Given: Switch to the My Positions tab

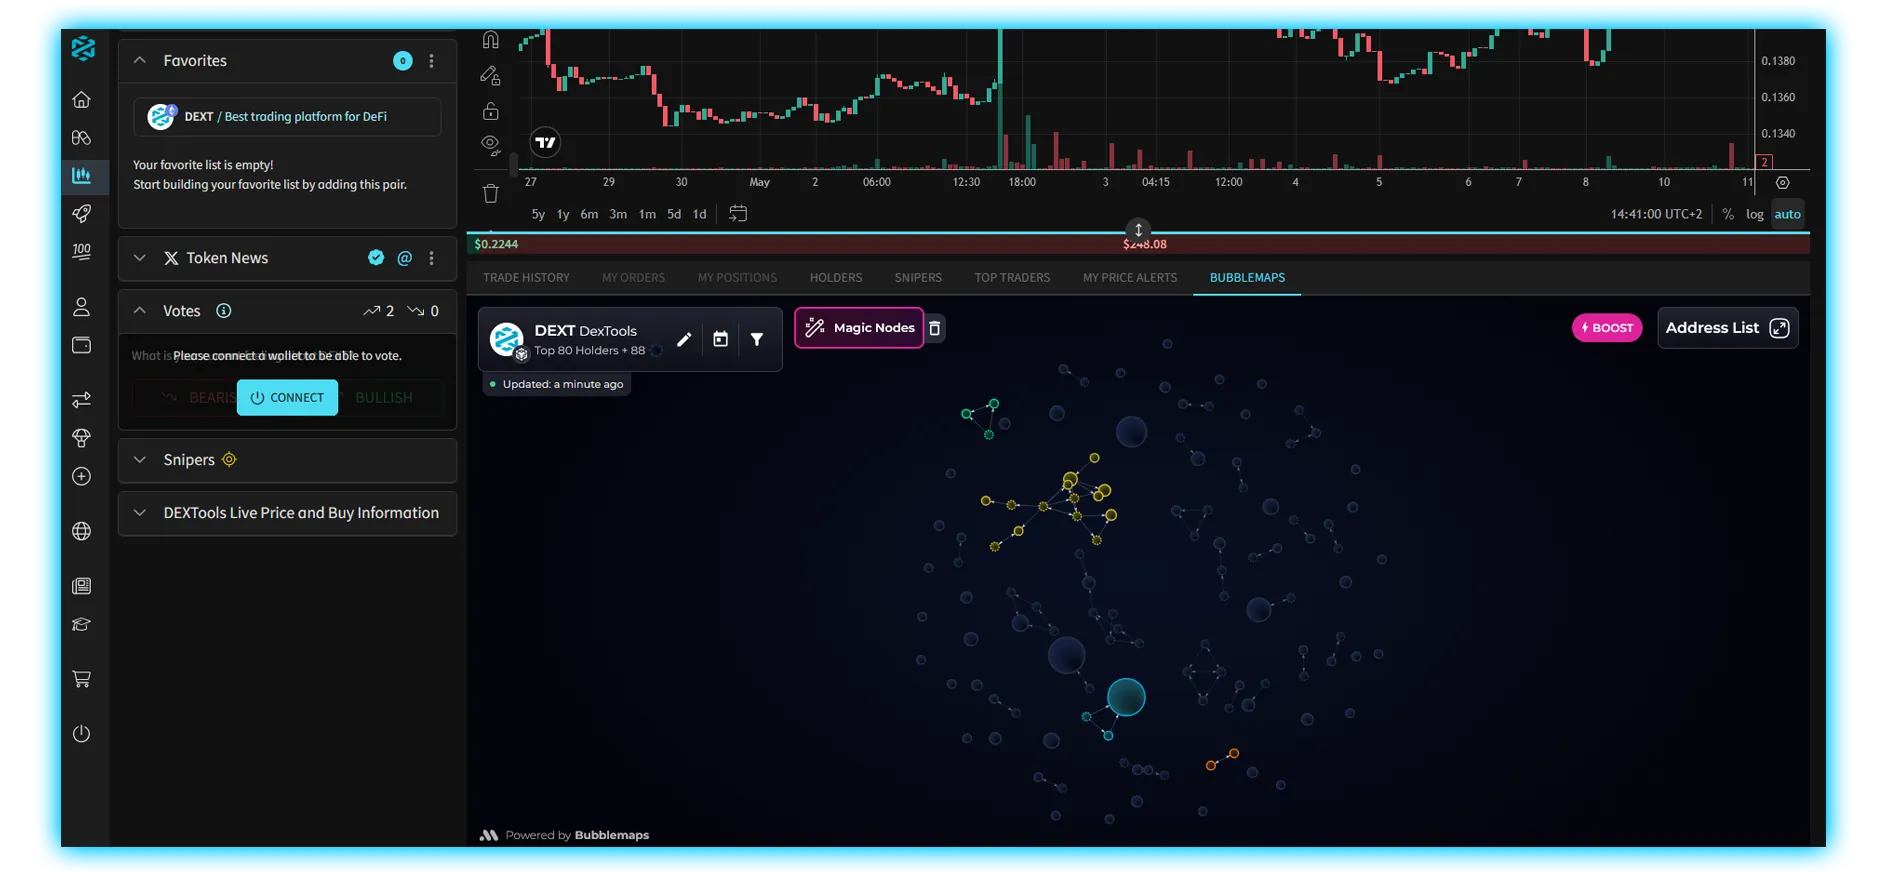Looking at the screenshot, I should [x=737, y=278].
